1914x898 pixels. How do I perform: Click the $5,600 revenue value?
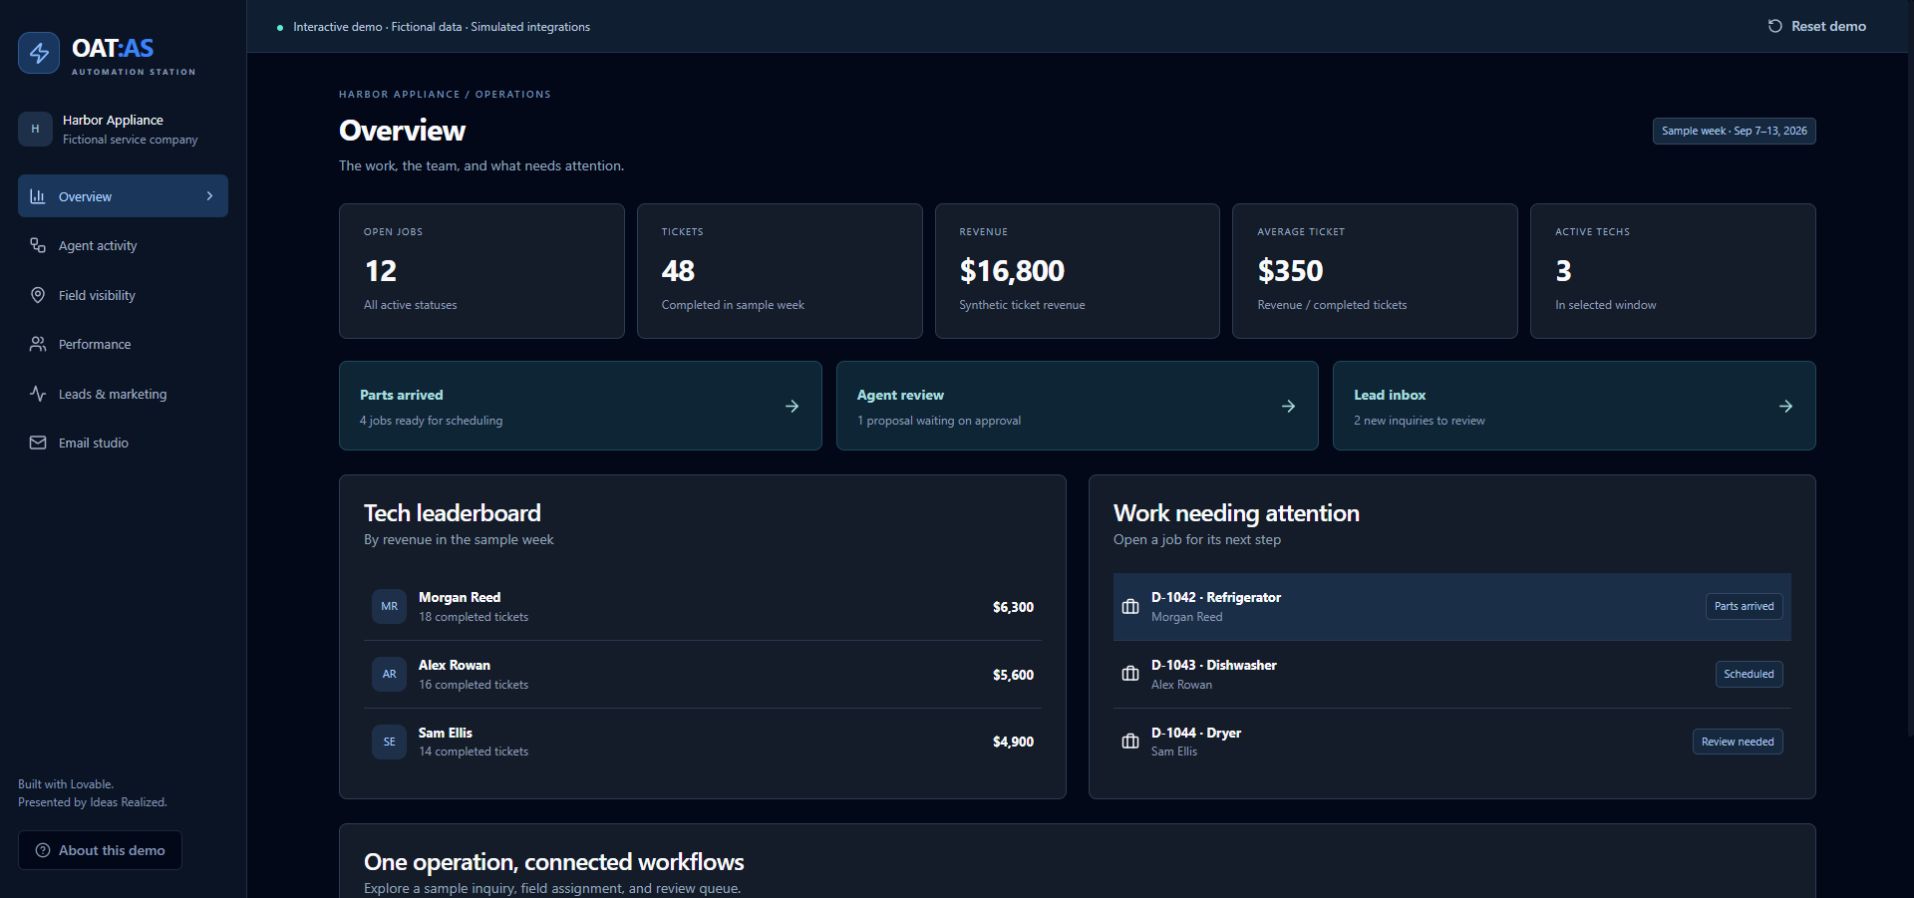[x=1013, y=675]
